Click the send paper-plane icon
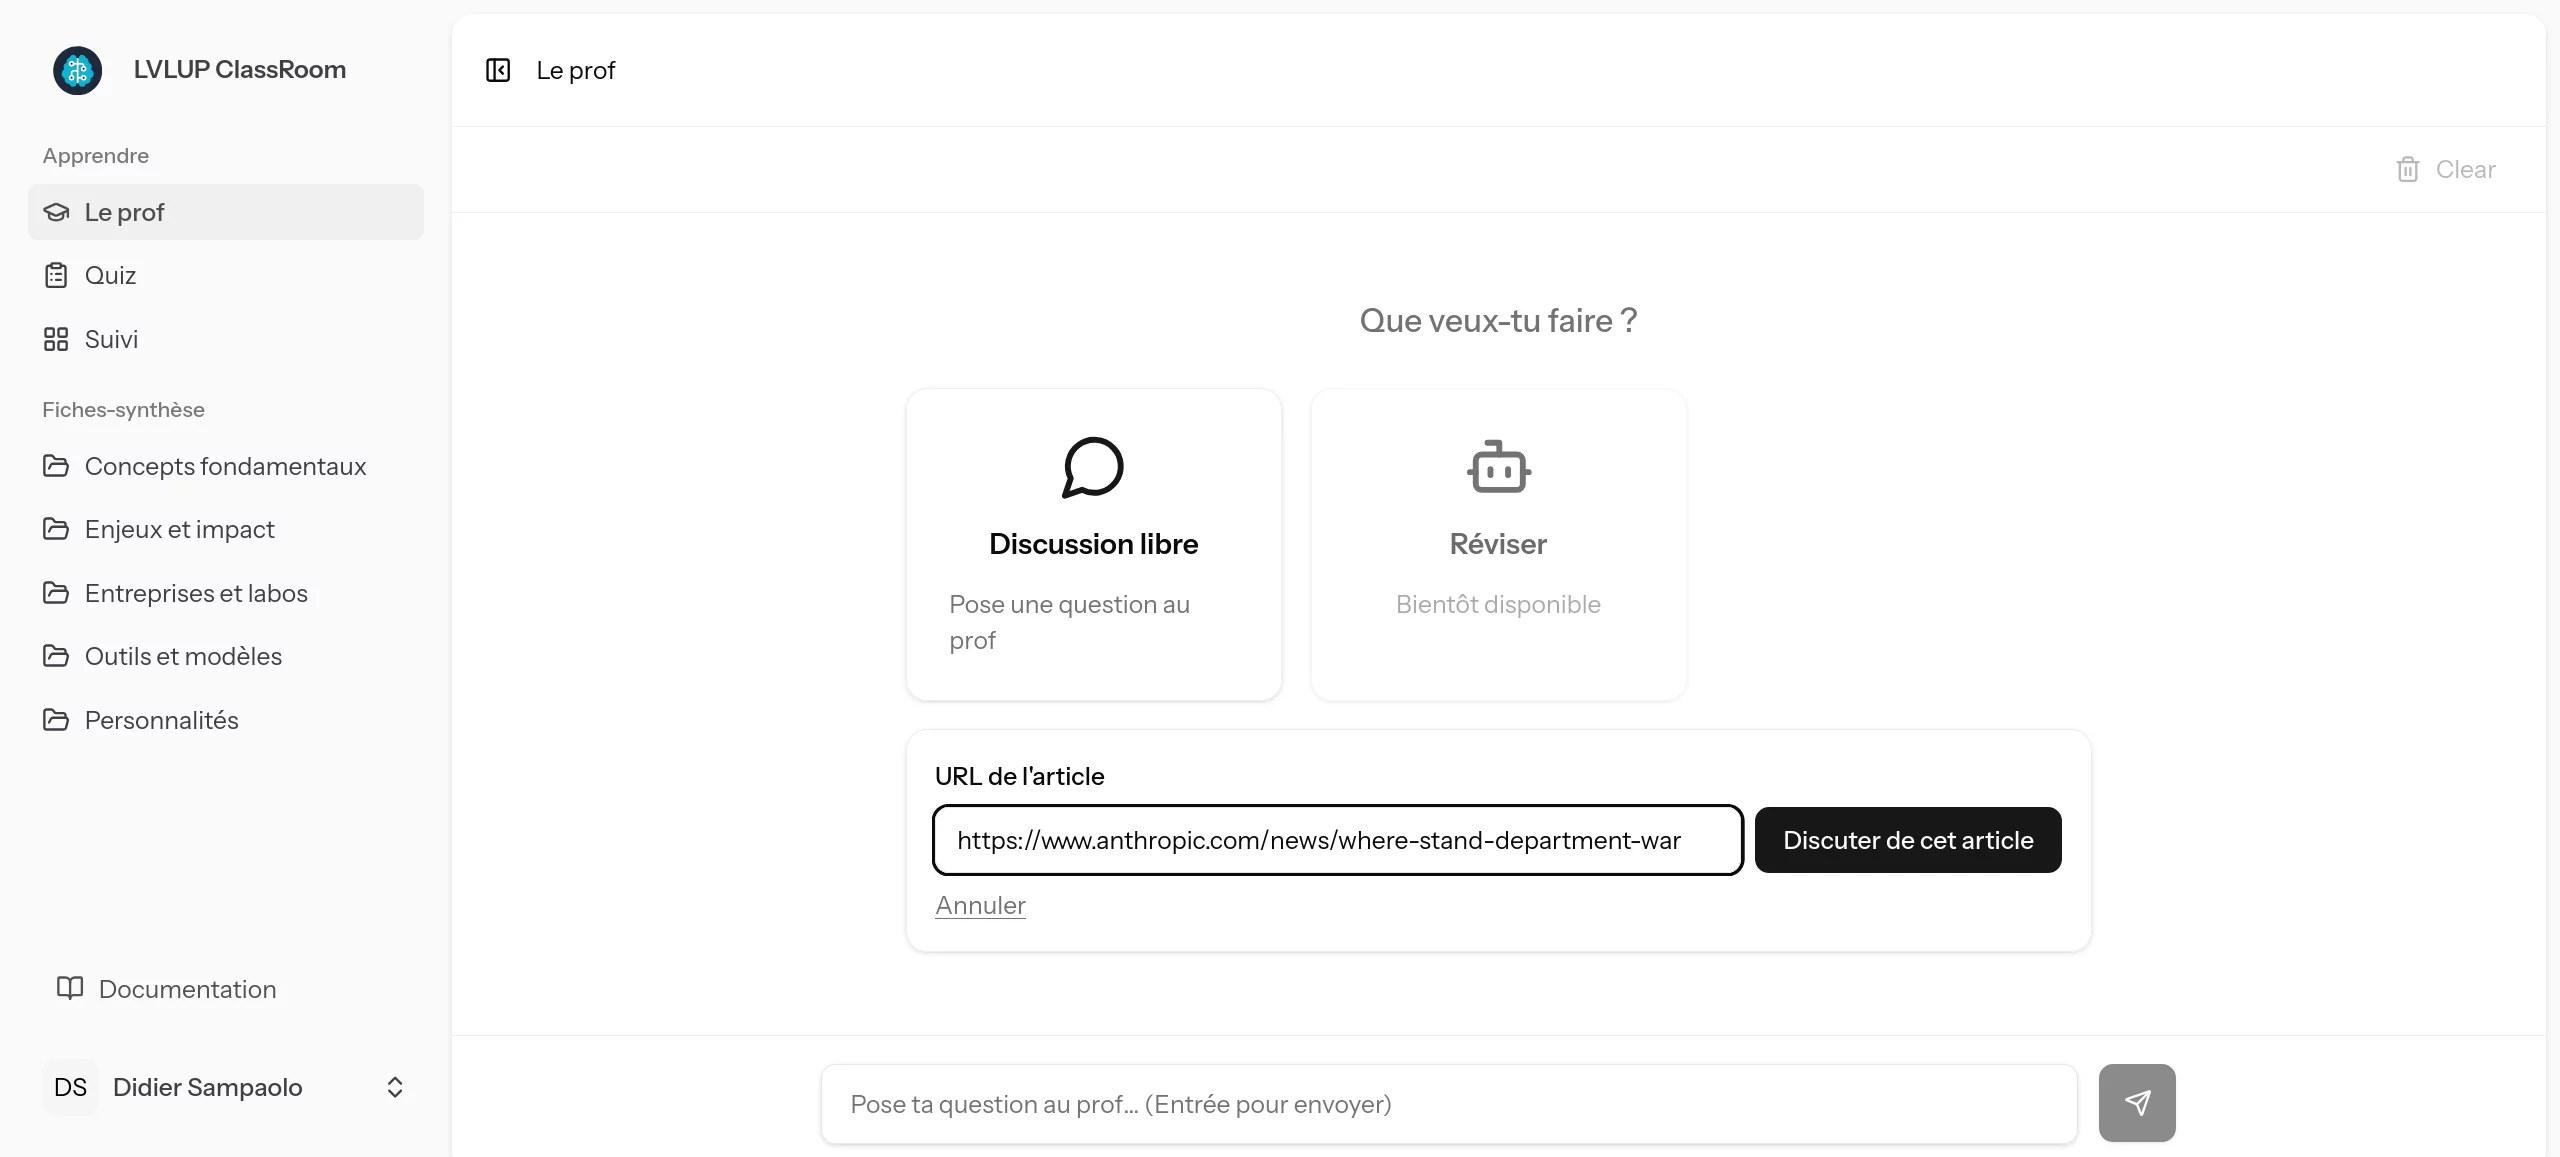2560x1157 pixels. pos(2137,1103)
